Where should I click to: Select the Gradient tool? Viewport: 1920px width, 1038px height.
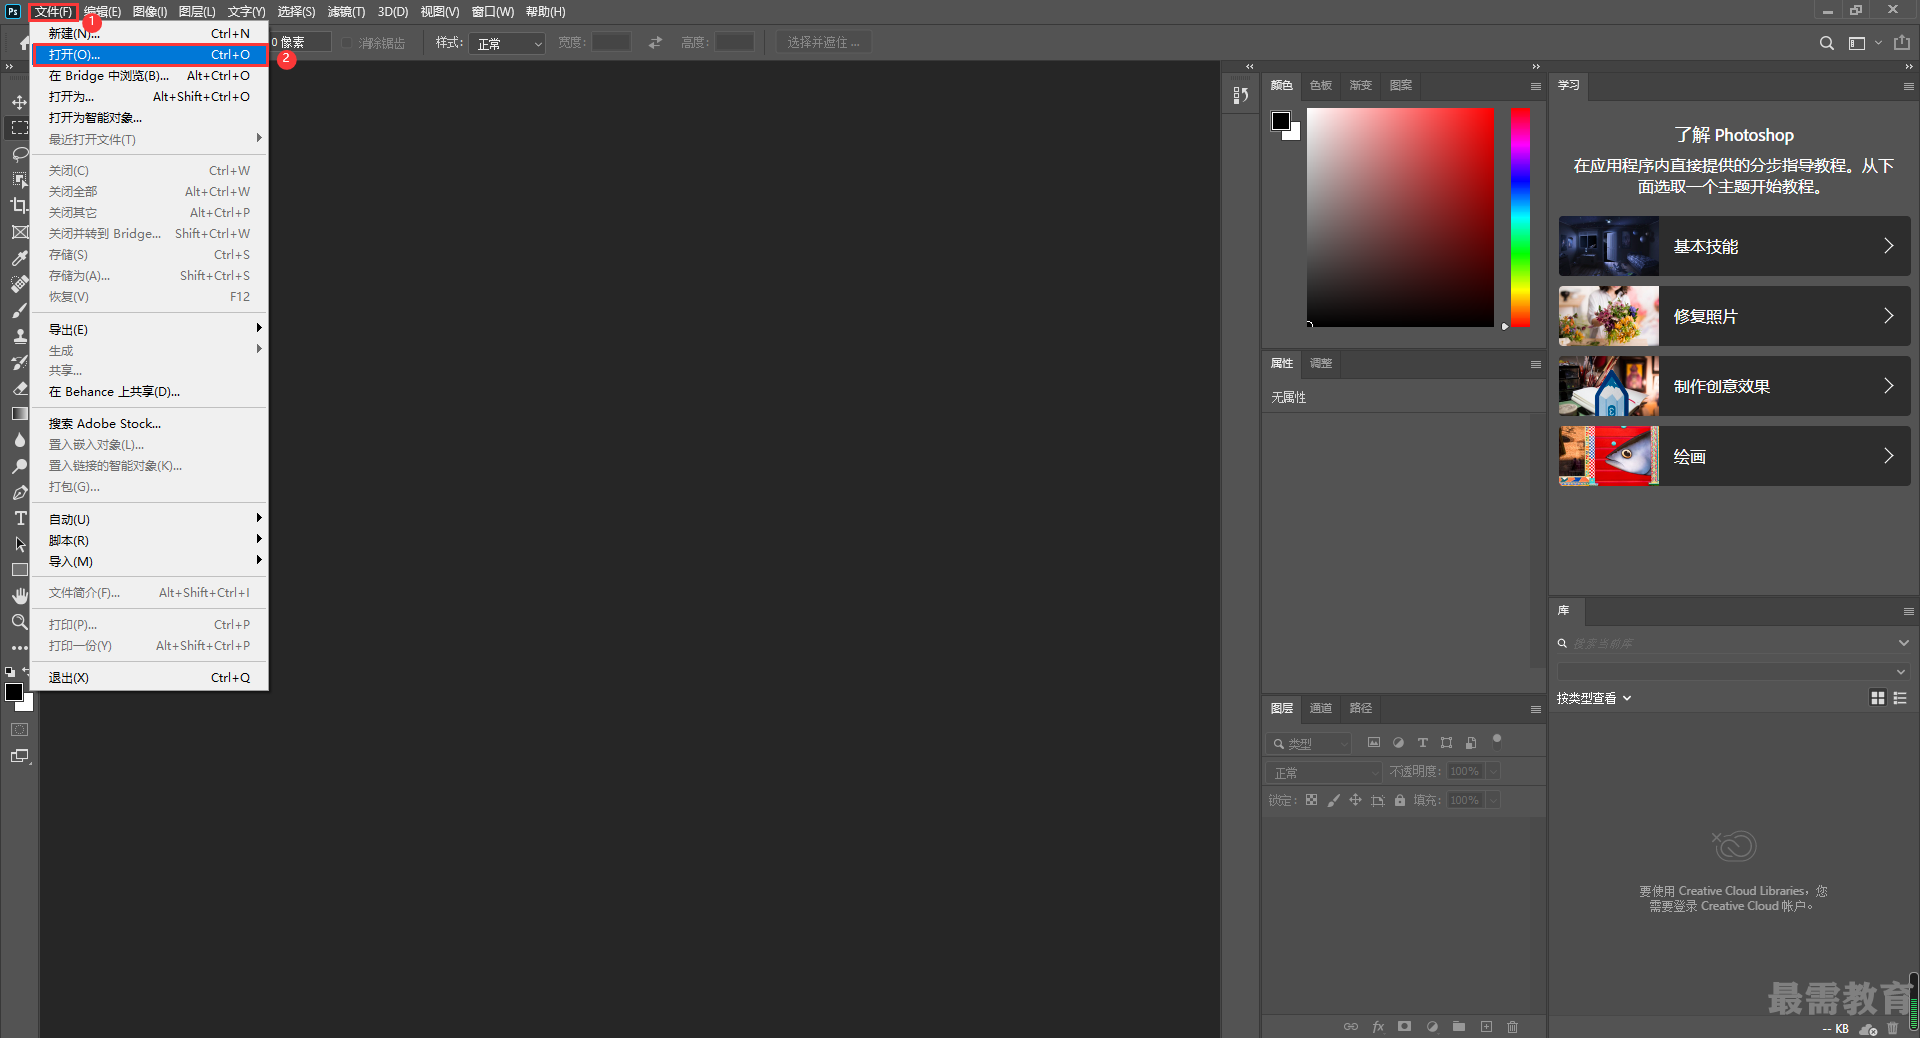(x=19, y=414)
